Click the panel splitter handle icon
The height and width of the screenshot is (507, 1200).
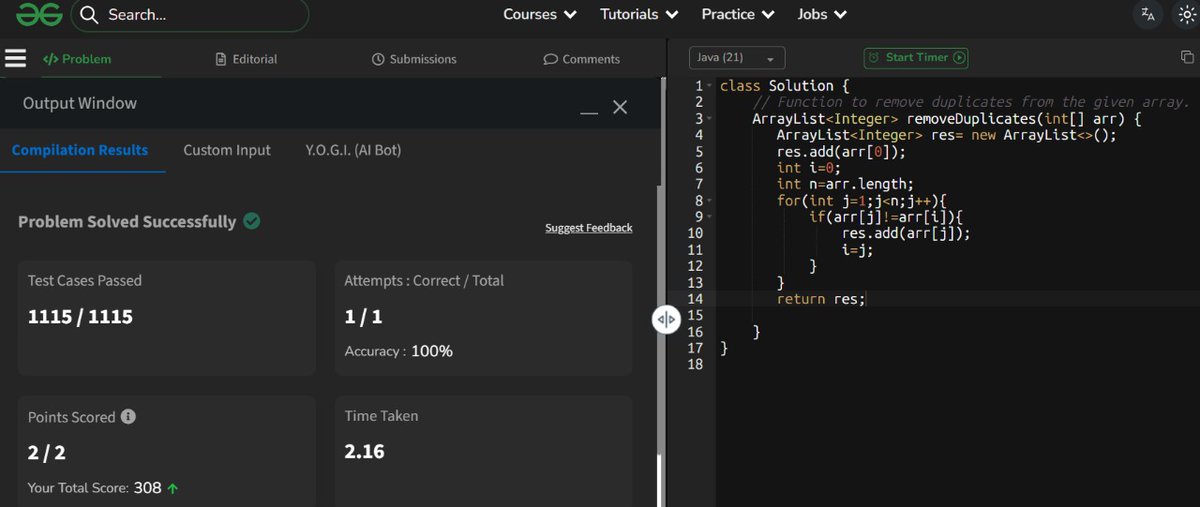667,319
